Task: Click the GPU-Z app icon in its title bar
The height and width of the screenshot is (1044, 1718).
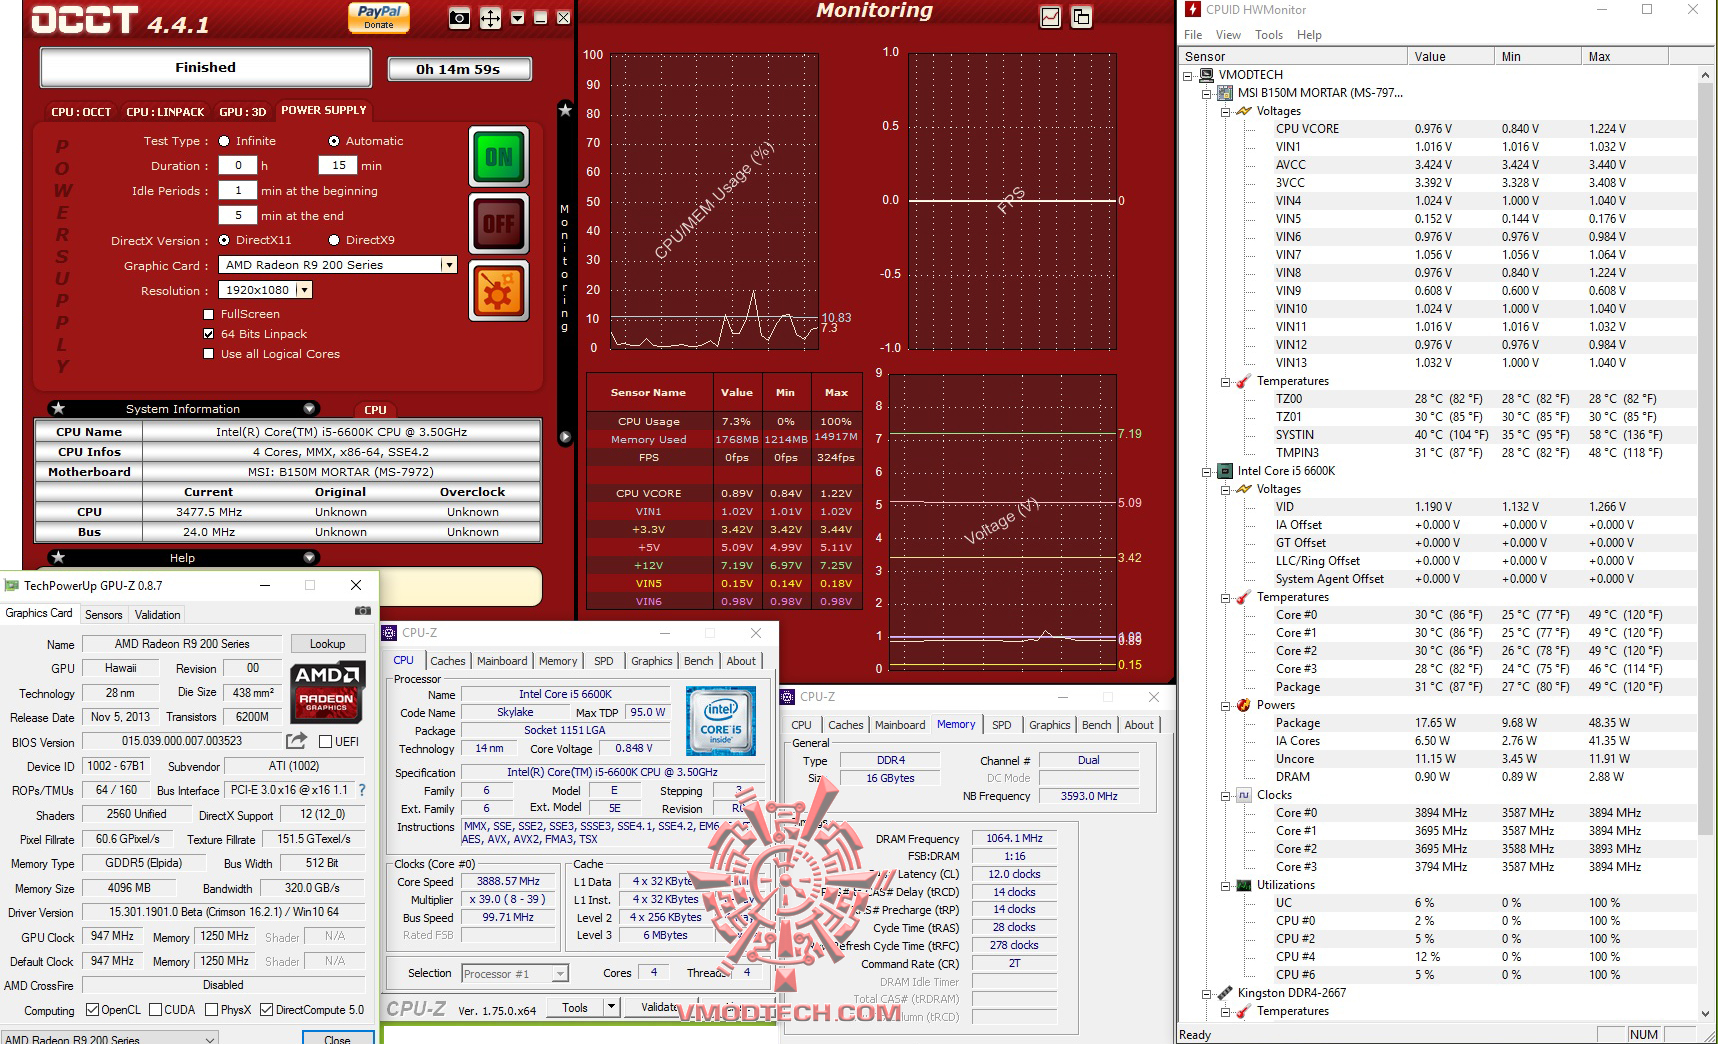Action: [11, 585]
